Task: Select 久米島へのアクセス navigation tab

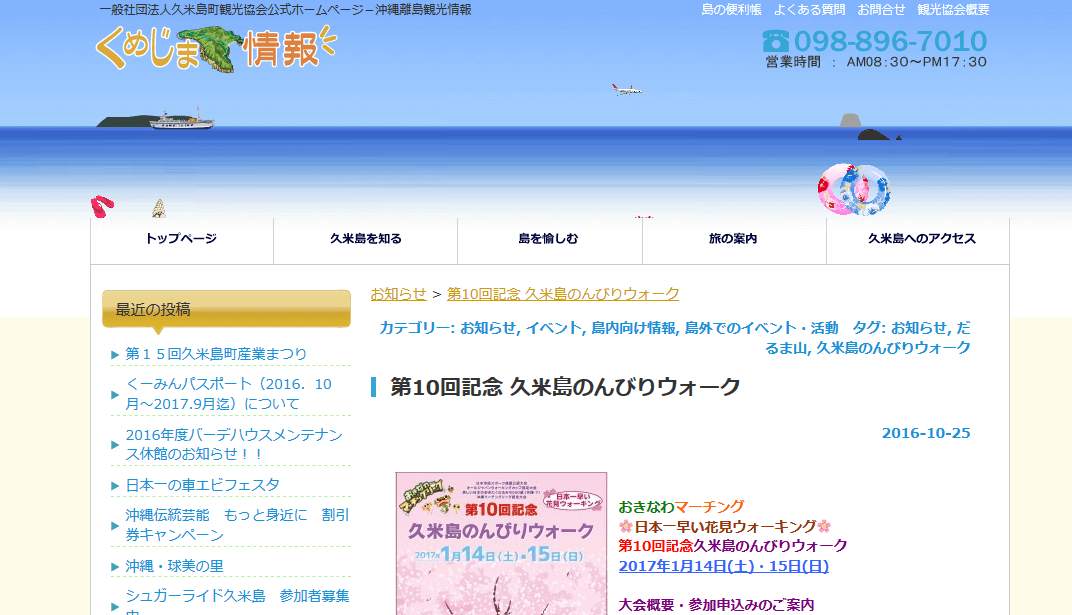Action: tap(921, 239)
